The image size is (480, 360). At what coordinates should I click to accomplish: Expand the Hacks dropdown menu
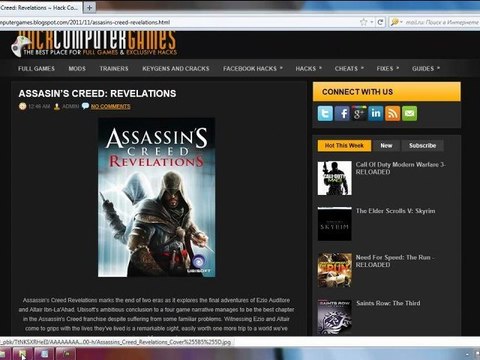[x=308, y=68]
